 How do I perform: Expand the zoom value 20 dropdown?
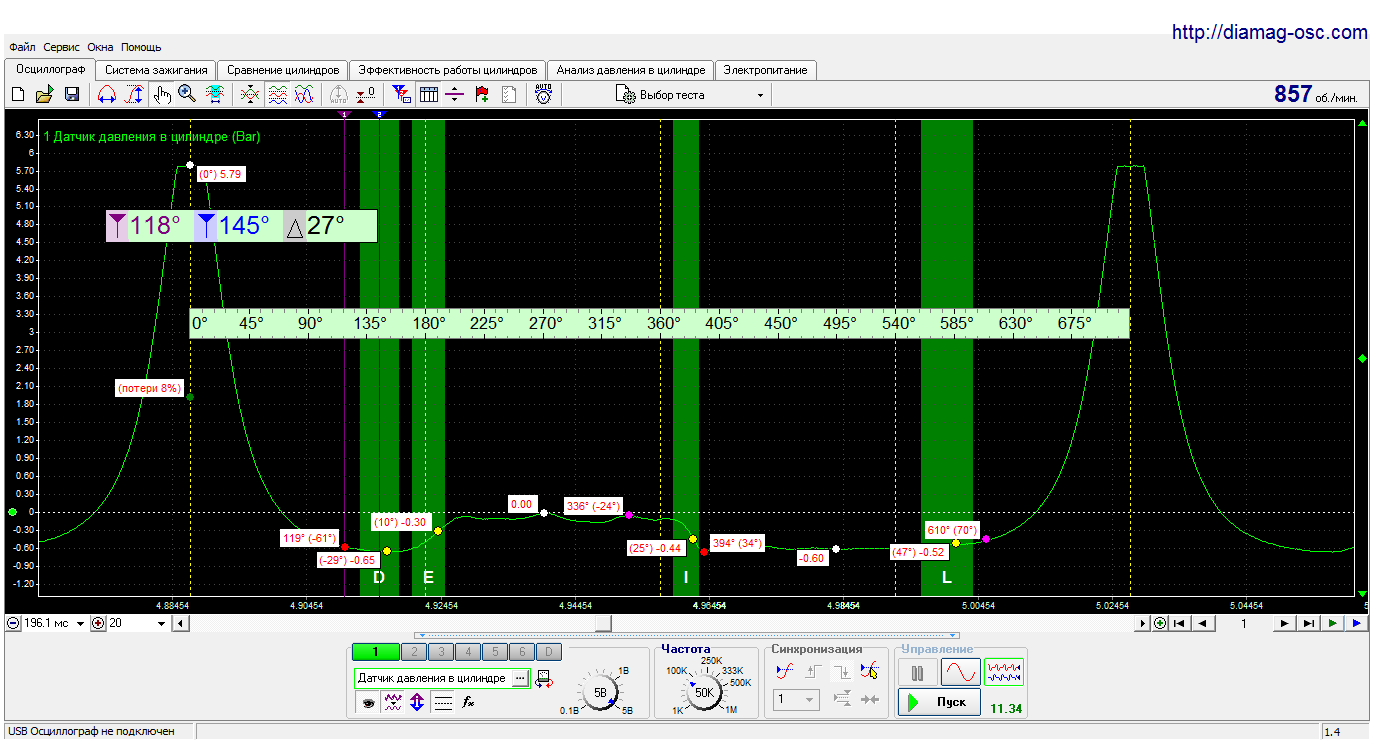tap(162, 623)
